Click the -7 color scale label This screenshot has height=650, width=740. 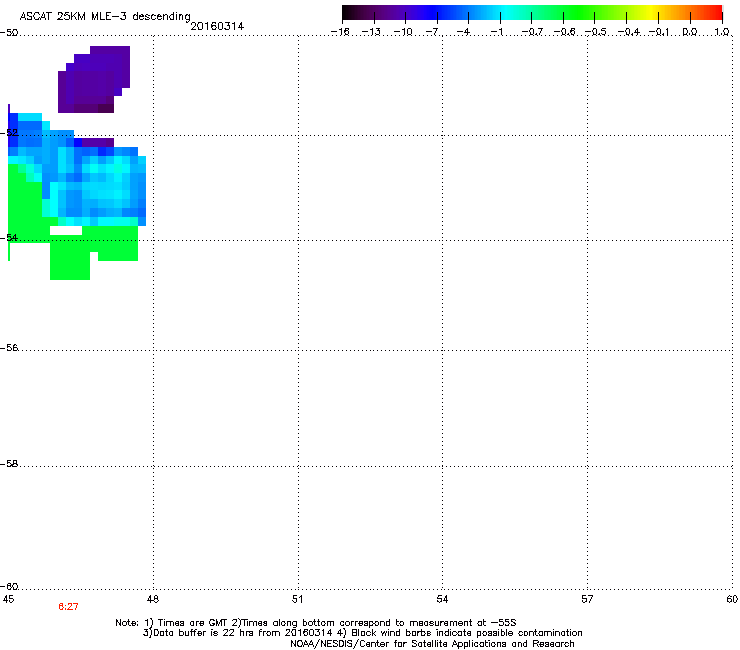[x=432, y=32]
